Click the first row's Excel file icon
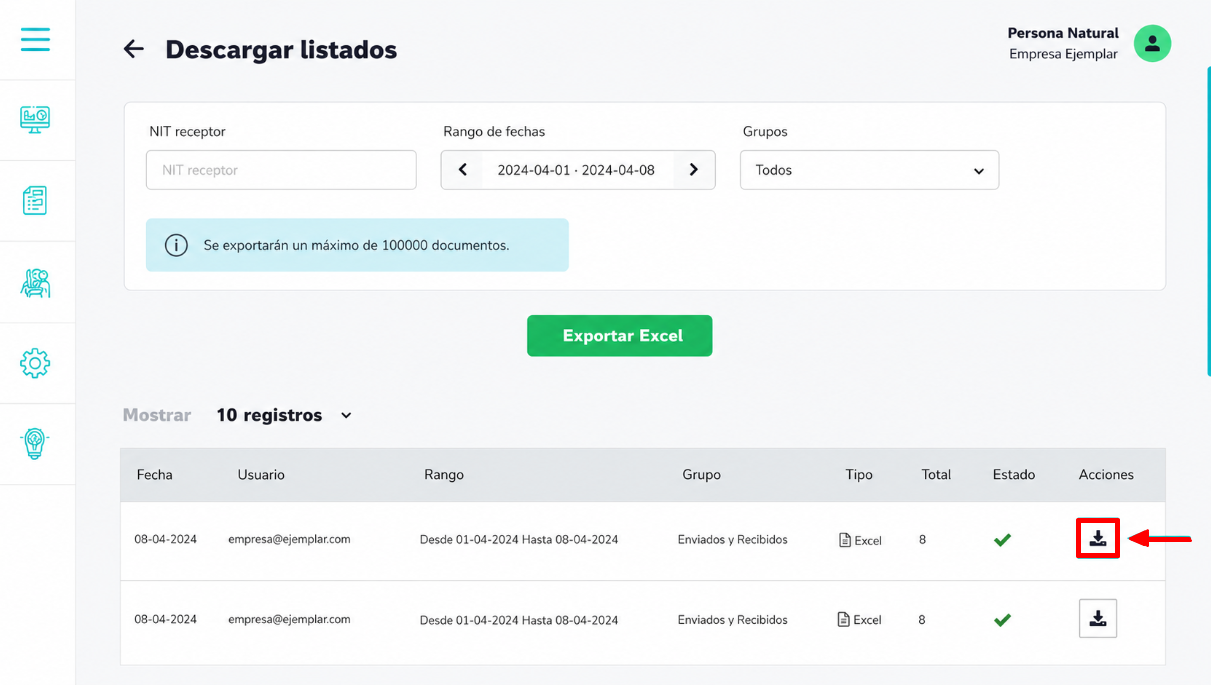1211x685 pixels. 845,540
